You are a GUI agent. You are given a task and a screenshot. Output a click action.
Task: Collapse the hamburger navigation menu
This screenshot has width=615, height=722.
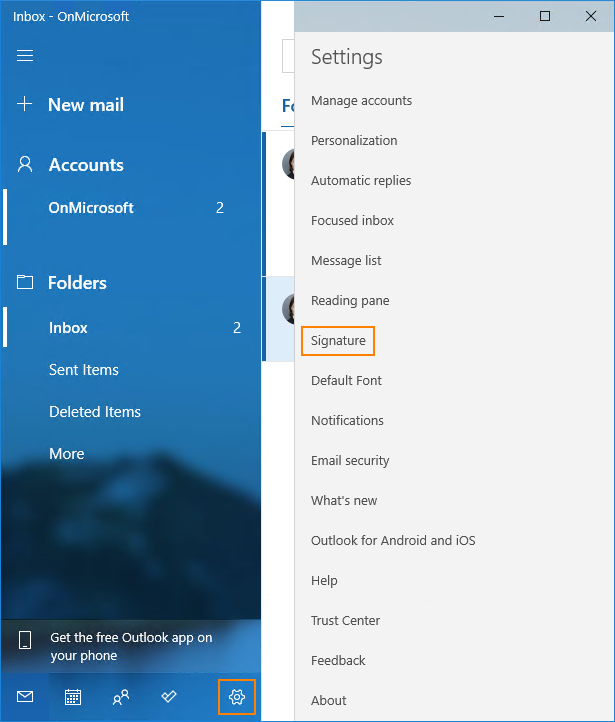25,56
